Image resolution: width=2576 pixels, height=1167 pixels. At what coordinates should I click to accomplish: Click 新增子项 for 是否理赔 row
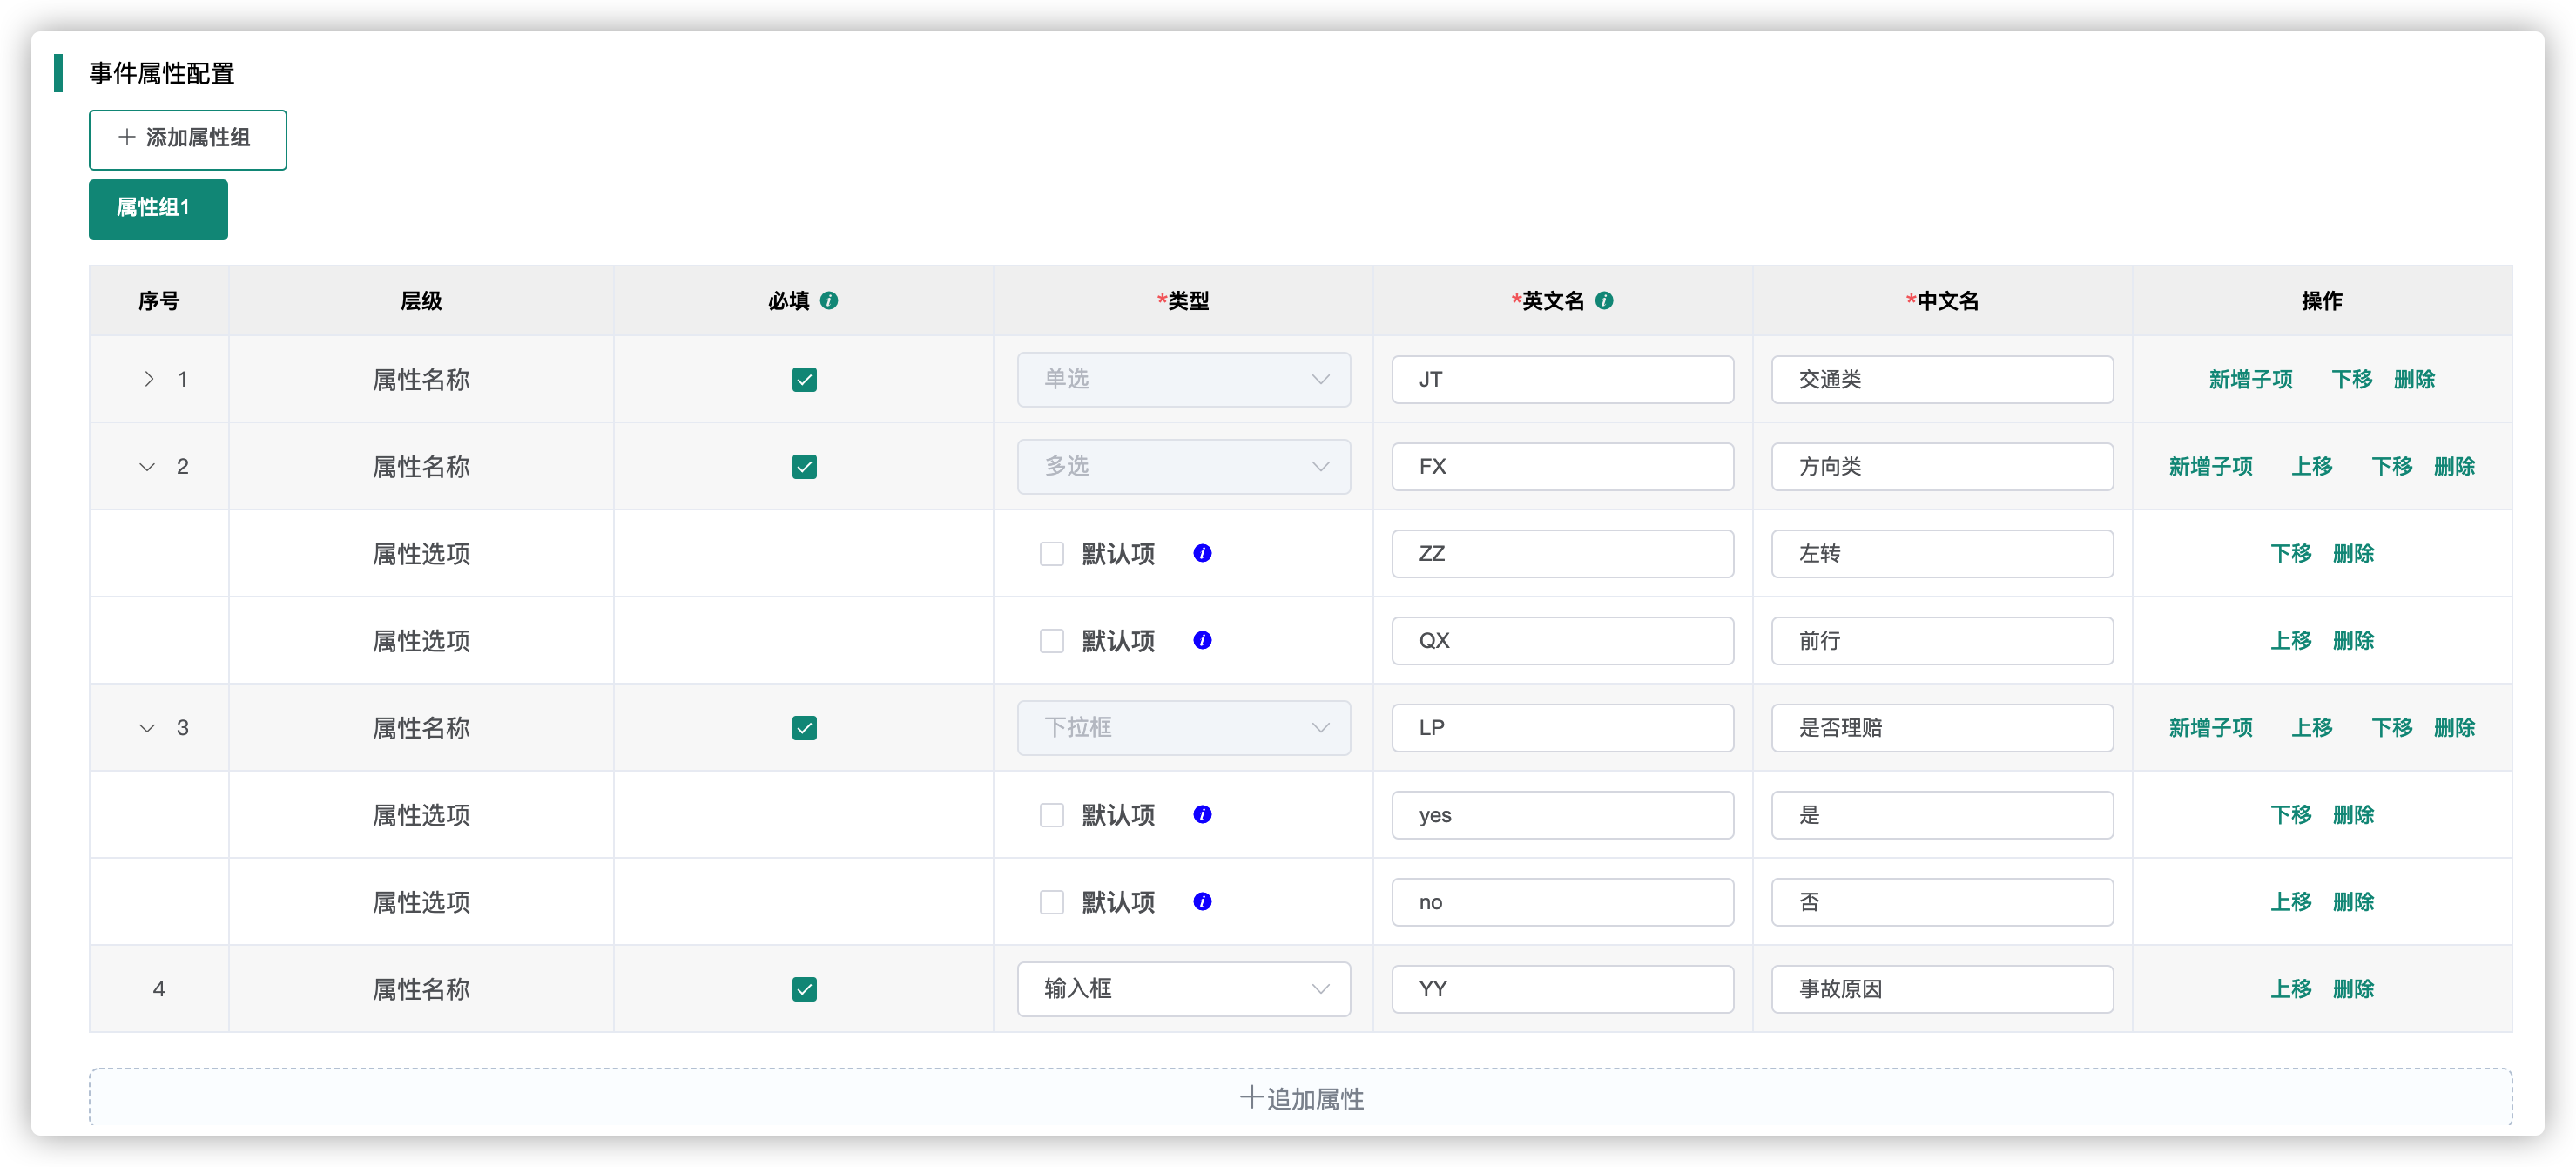[2210, 727]
